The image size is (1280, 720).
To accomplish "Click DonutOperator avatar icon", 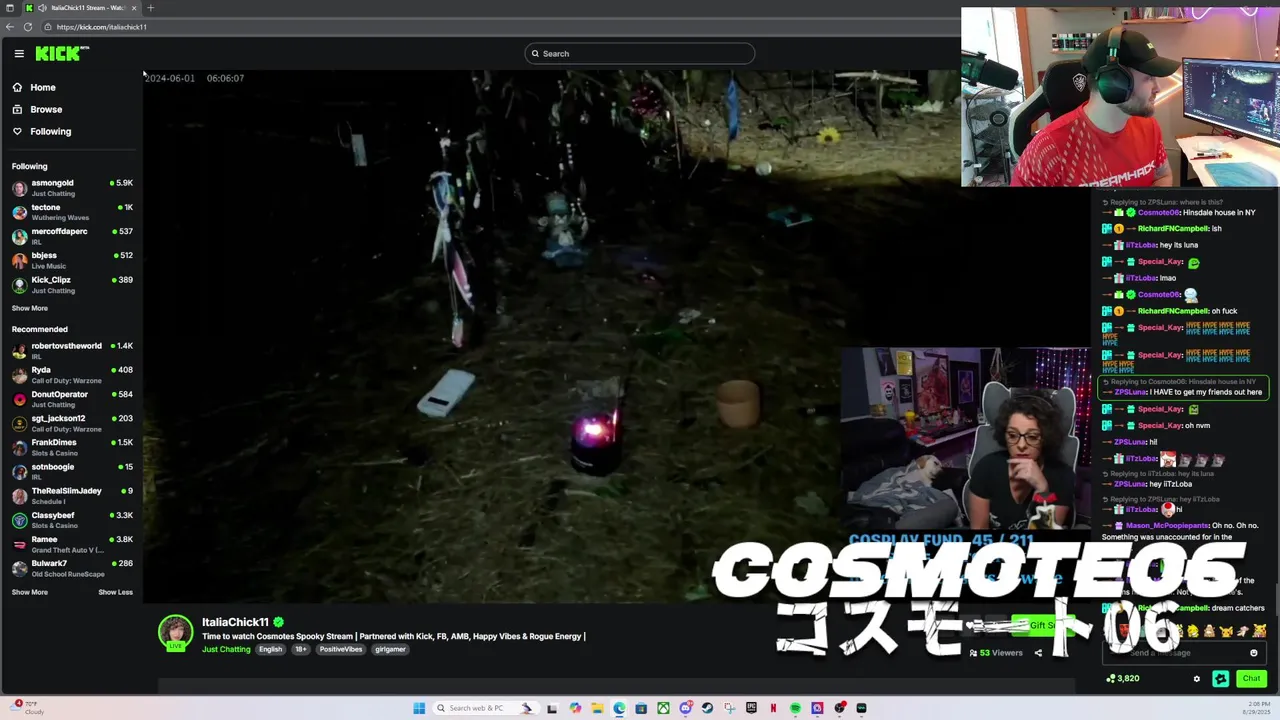I will (20, 399).
